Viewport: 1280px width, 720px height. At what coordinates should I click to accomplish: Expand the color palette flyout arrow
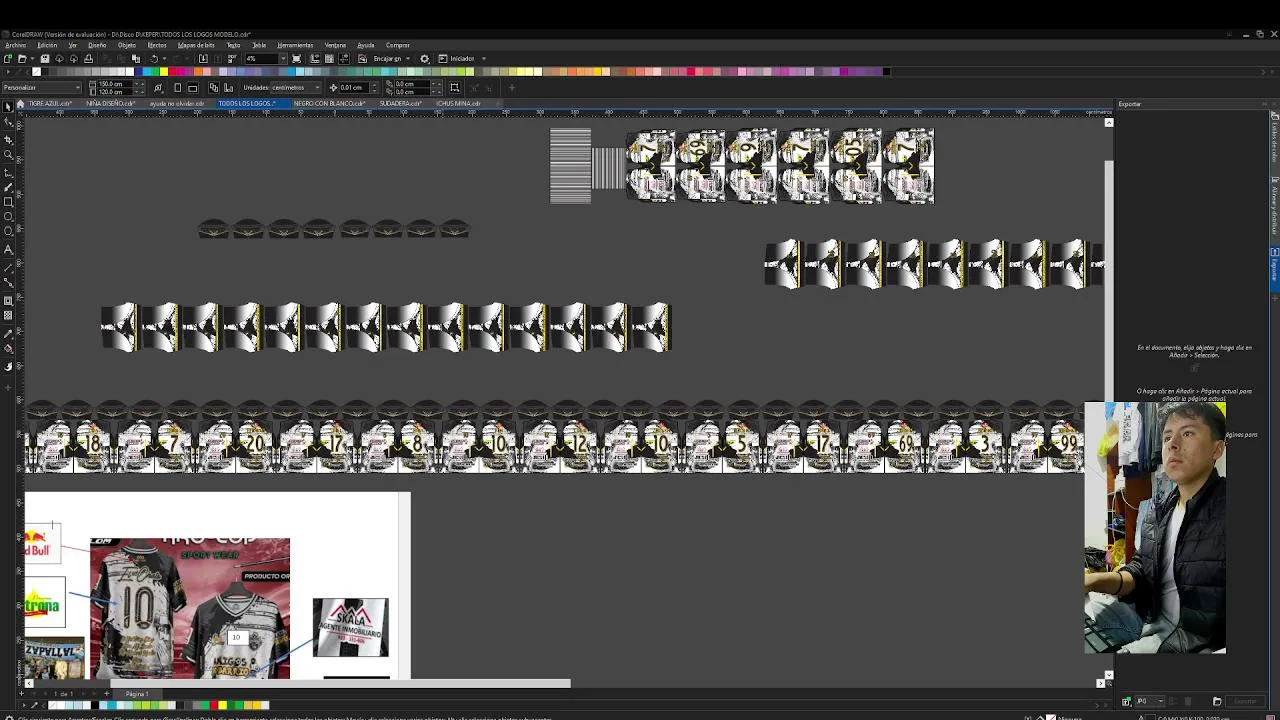(8, 72)
